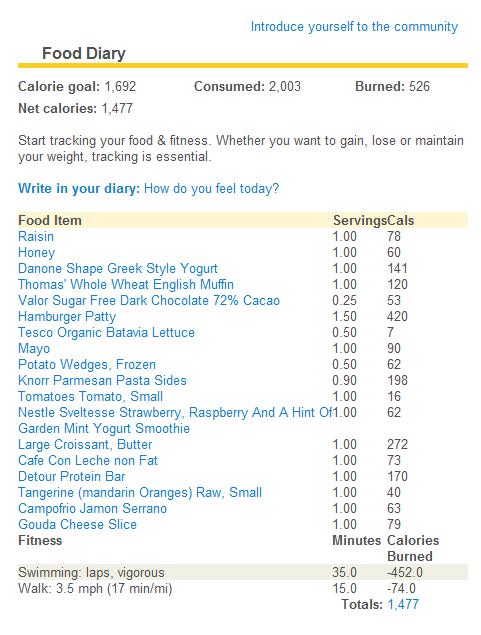Image resolution: width=481 pixels, height=635 pixels.
Task: Select the Honey food entry
Action: (36, 253)
